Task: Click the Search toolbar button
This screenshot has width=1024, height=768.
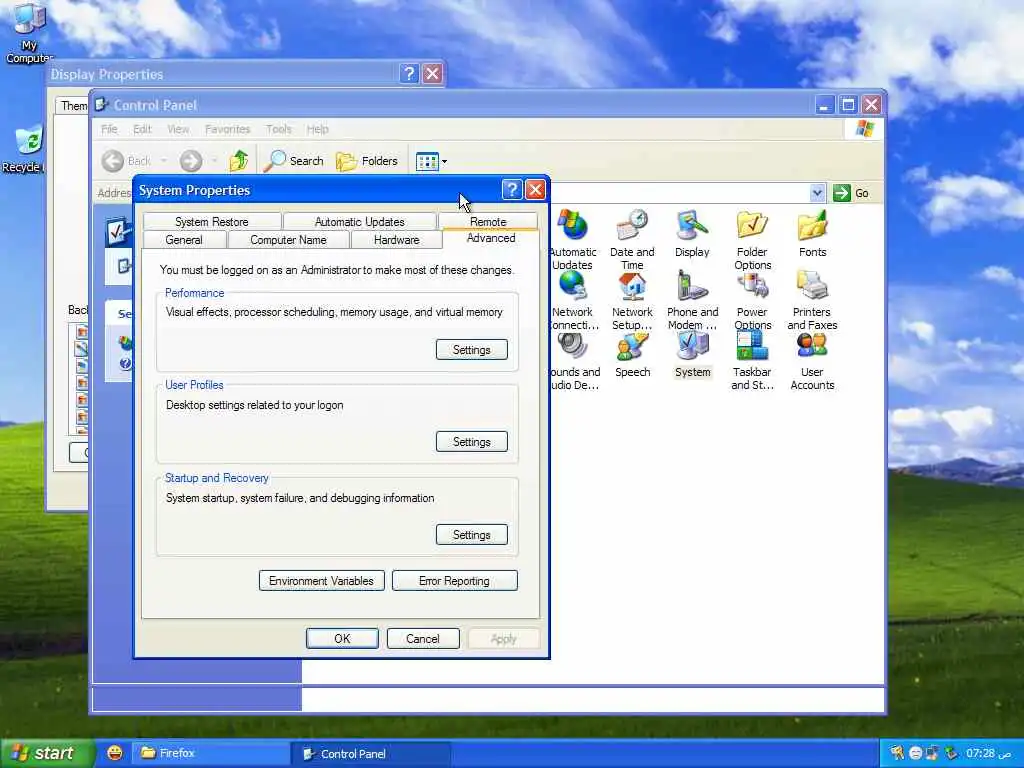Action: (293, 161)
